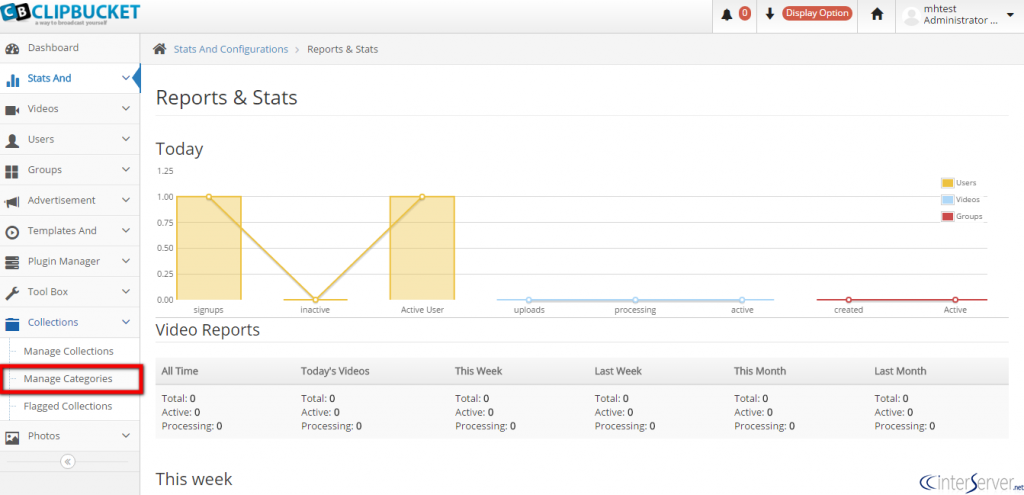1024x495 pixels.
Task: Go to the home icon in header
Action: [877, 14]
